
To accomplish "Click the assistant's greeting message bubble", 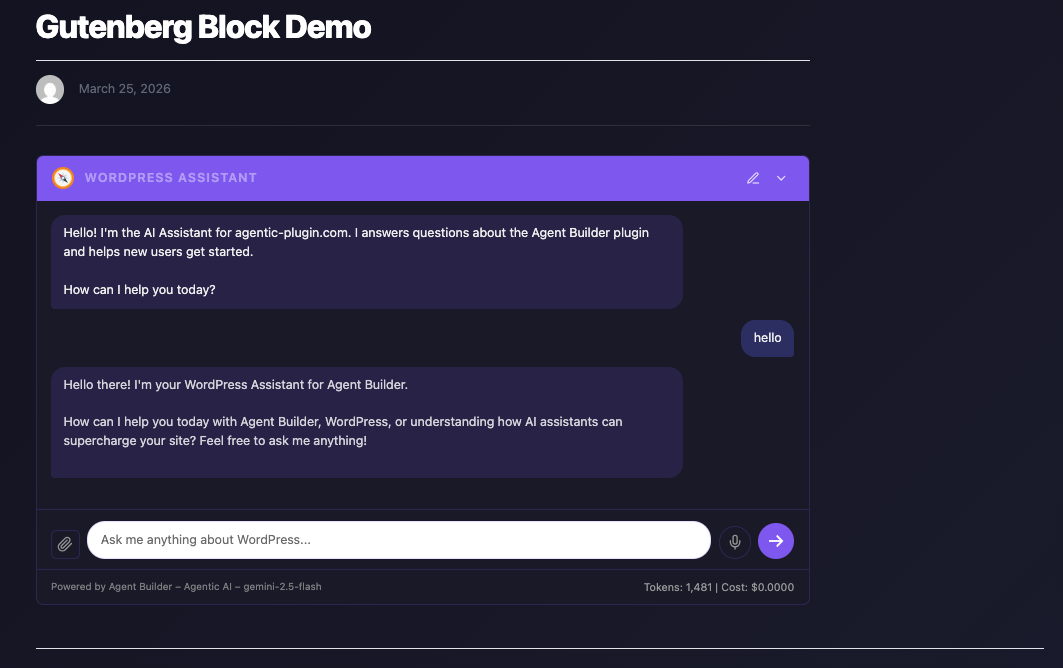I will coord(366,260).
